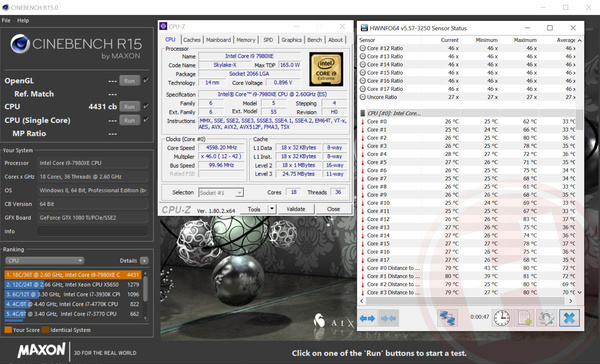
Task: Close sensors with blue X icon
Action: click(x=569, y=318)
